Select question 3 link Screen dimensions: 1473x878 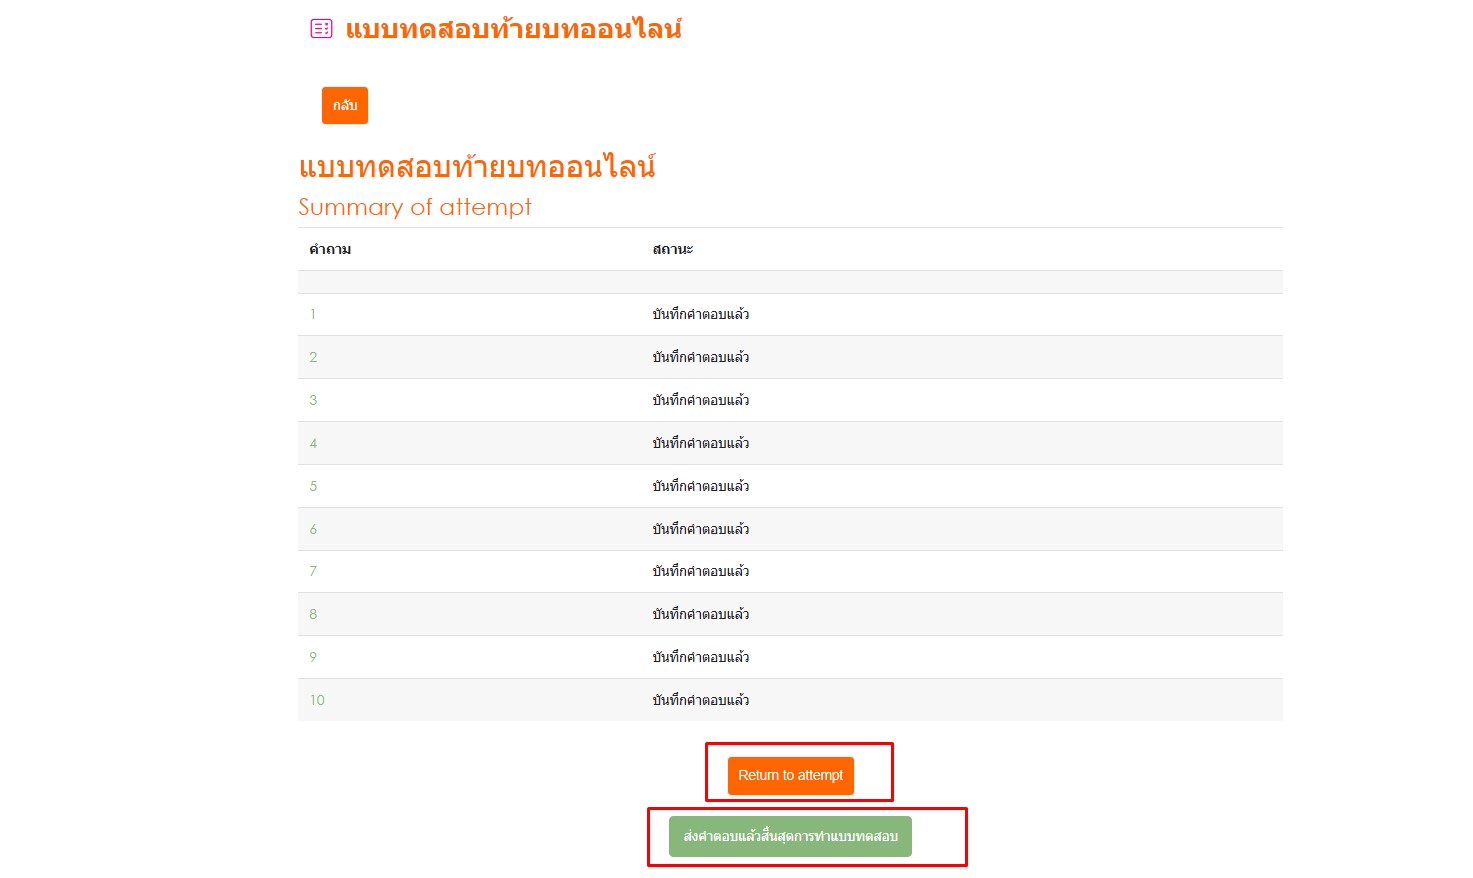point(313,401)
